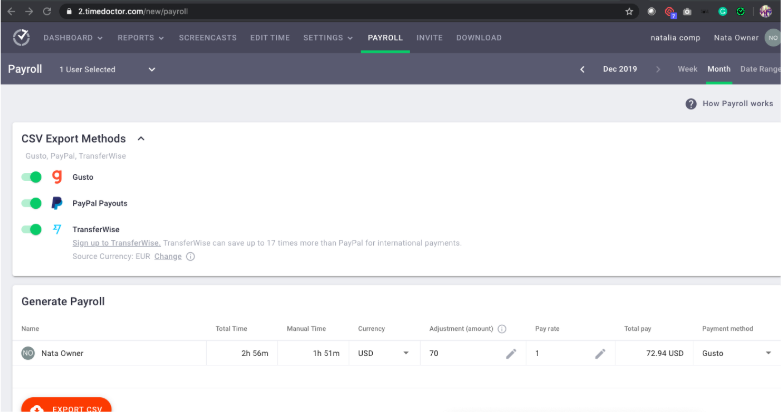Viewport: 782px width, 413px height.
Task: Open the Edit Time page
Action: tap(270, 38)
